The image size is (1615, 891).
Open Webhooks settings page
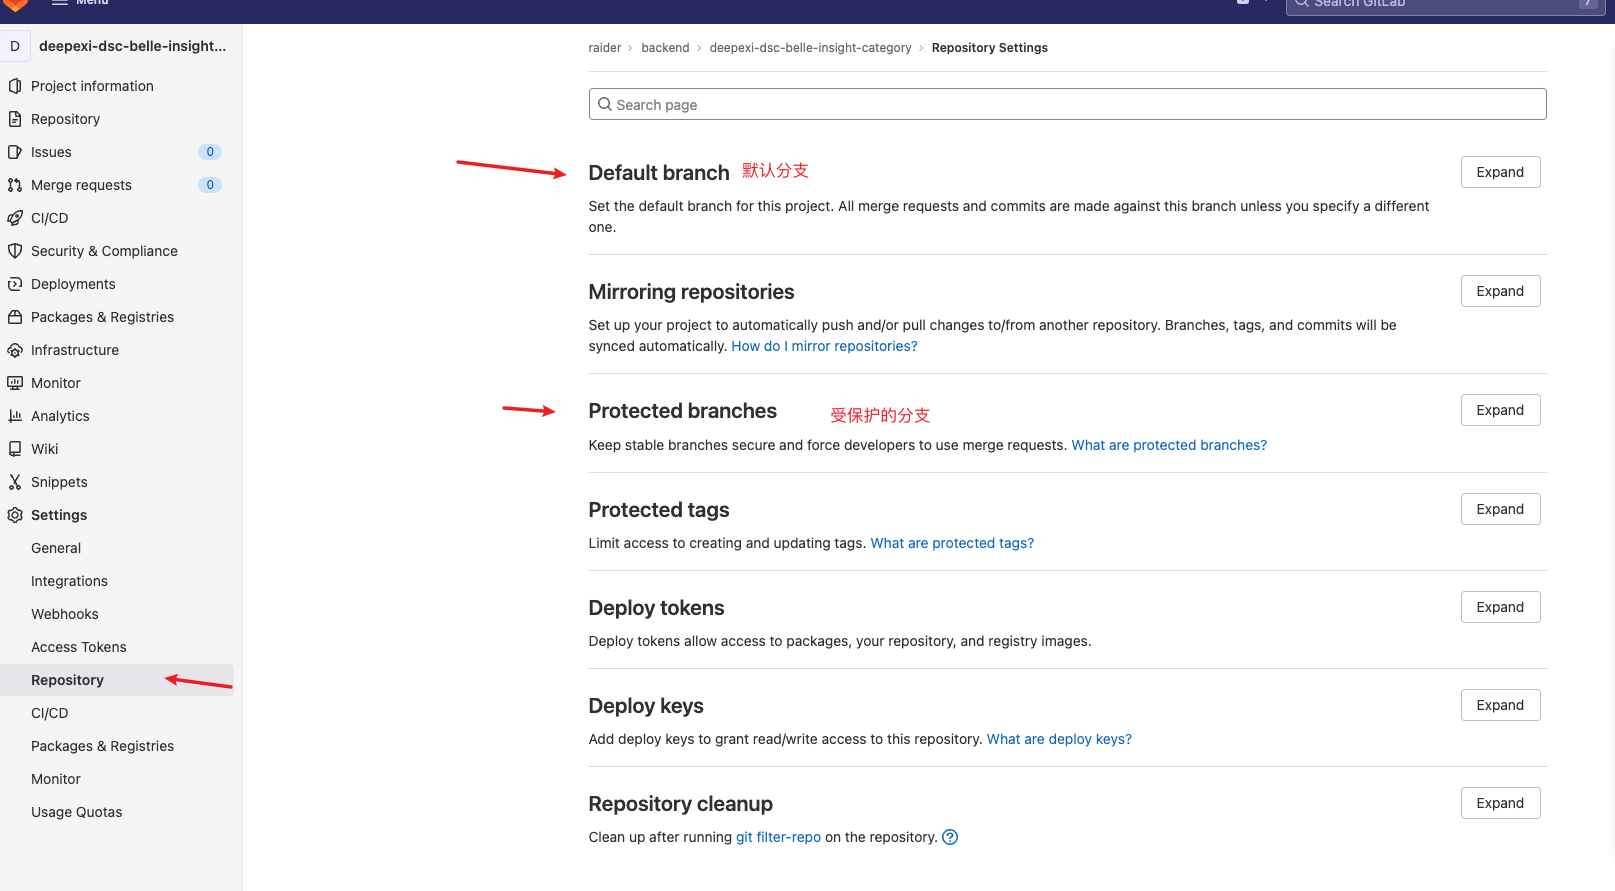64,614
